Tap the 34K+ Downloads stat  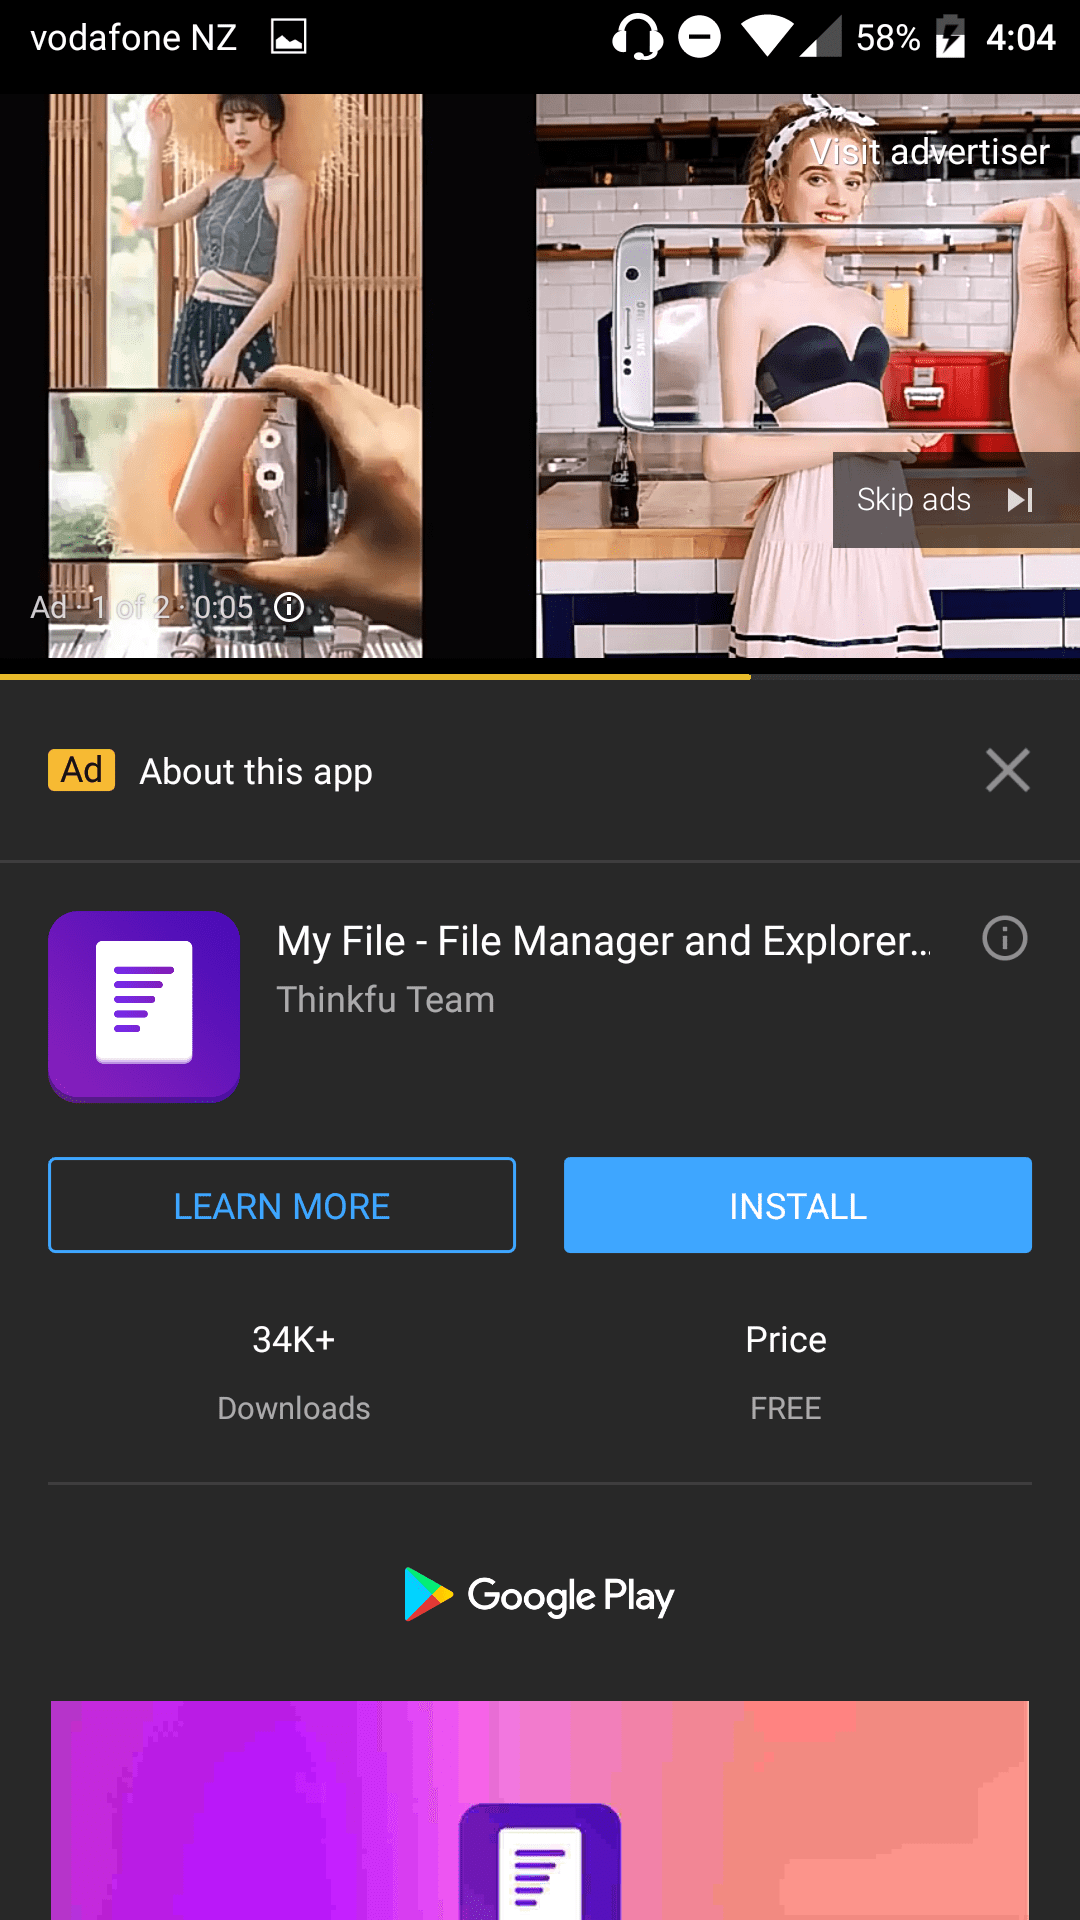[x=294, y=1372]
